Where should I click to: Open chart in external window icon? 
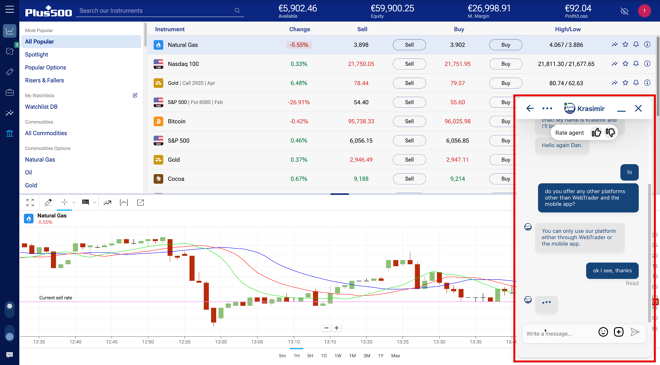coord(140,202)
